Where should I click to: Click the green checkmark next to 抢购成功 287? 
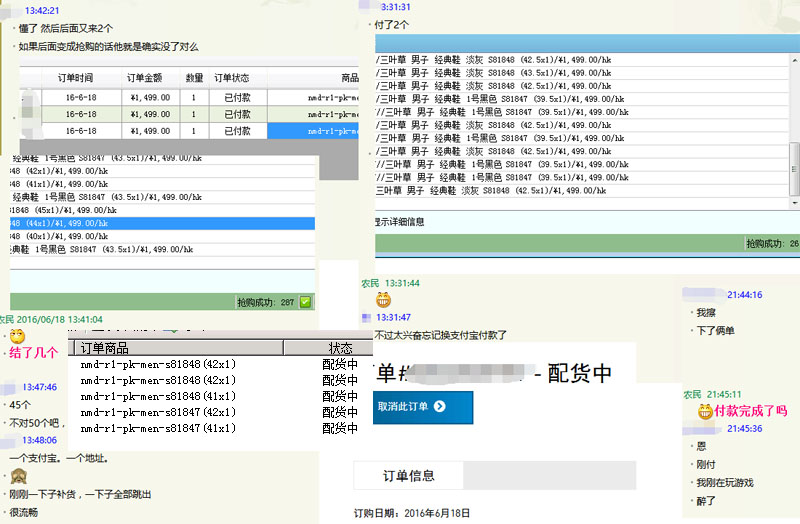(306, 301)
